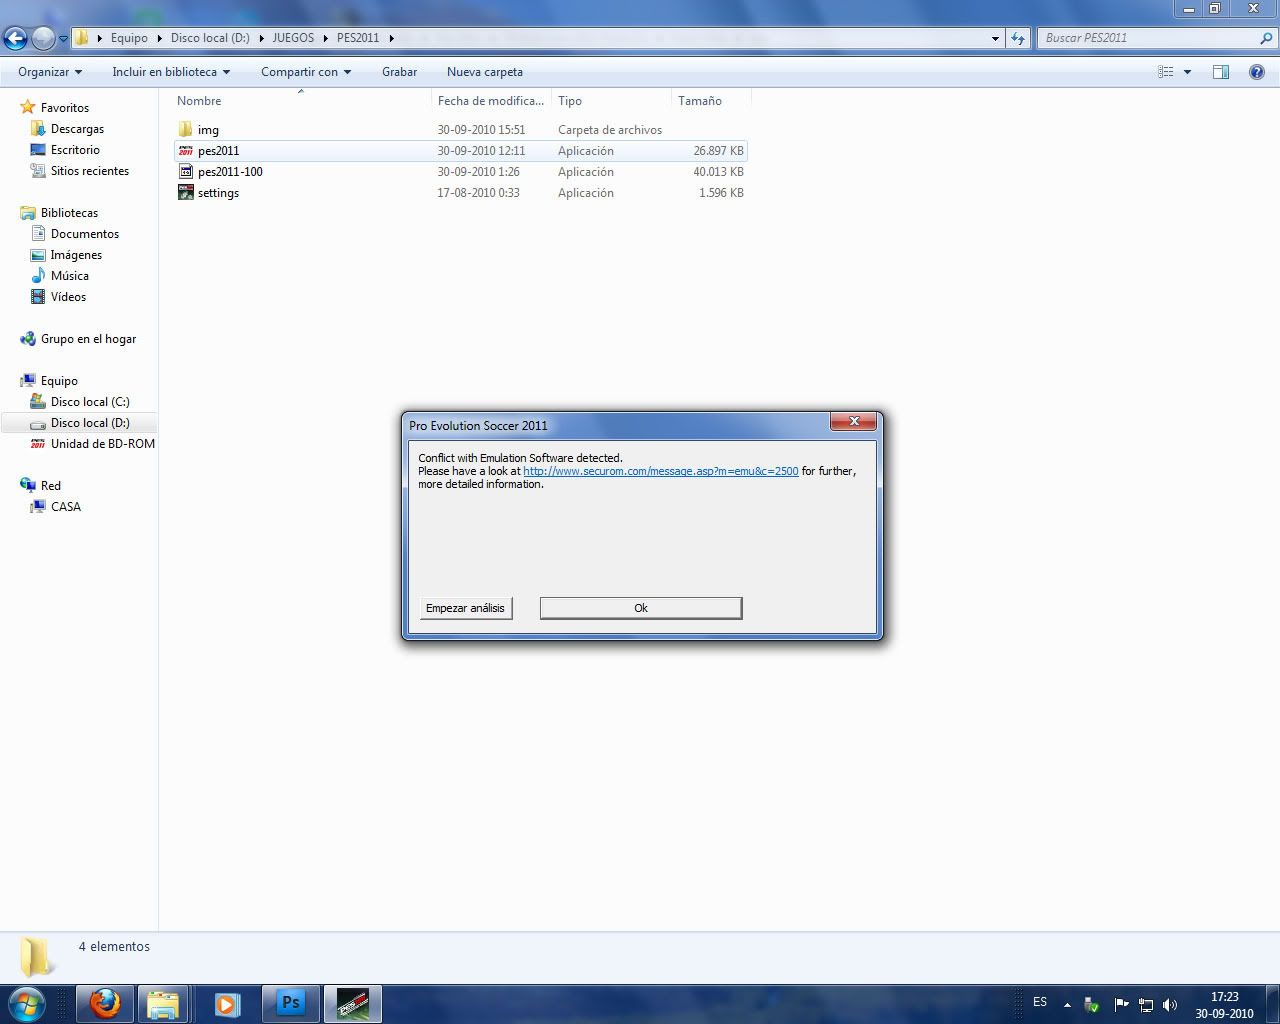Open Windows Media Player from taskbar
This screenshot has width=1280, height=1024.
[x=227, y=1003]
